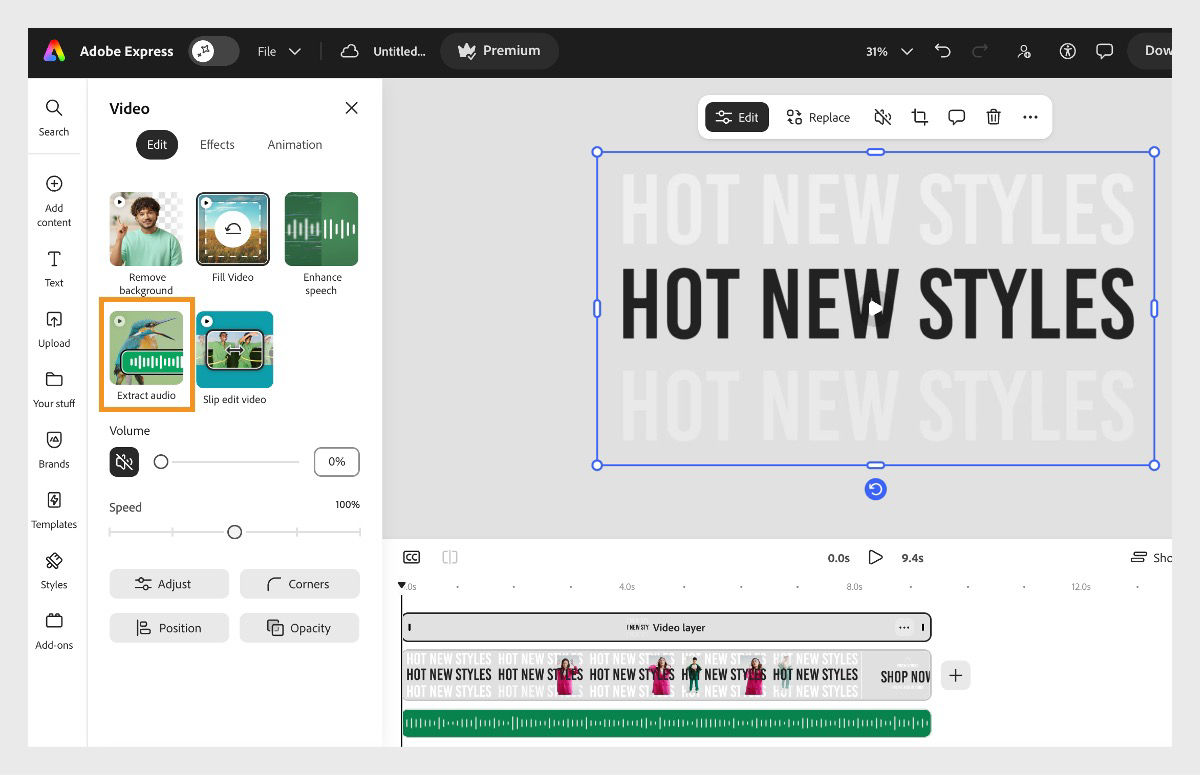Screen dimensions: 1200x775
Task: Select the HOT NEW STYLES timeline clip
Action: [666, 674]
